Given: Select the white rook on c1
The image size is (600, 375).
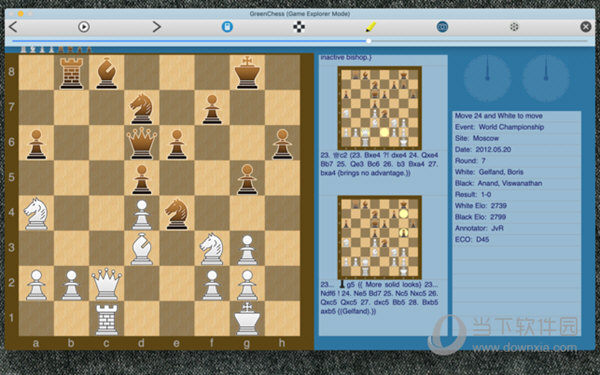Looking at the screenshot, I should [107, 319].
